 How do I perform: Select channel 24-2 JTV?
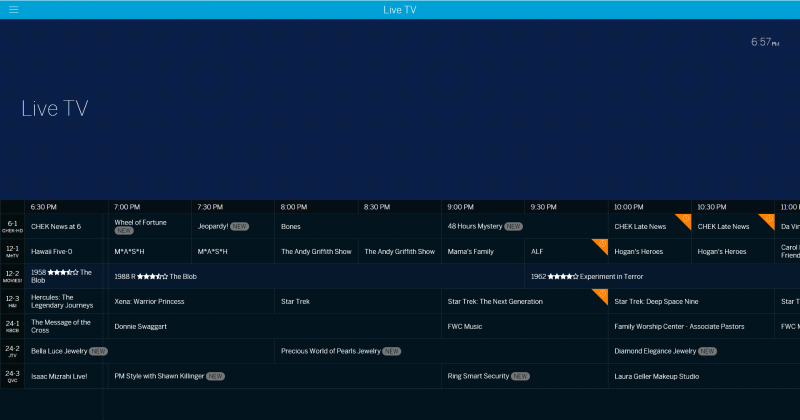coord(12,351)
